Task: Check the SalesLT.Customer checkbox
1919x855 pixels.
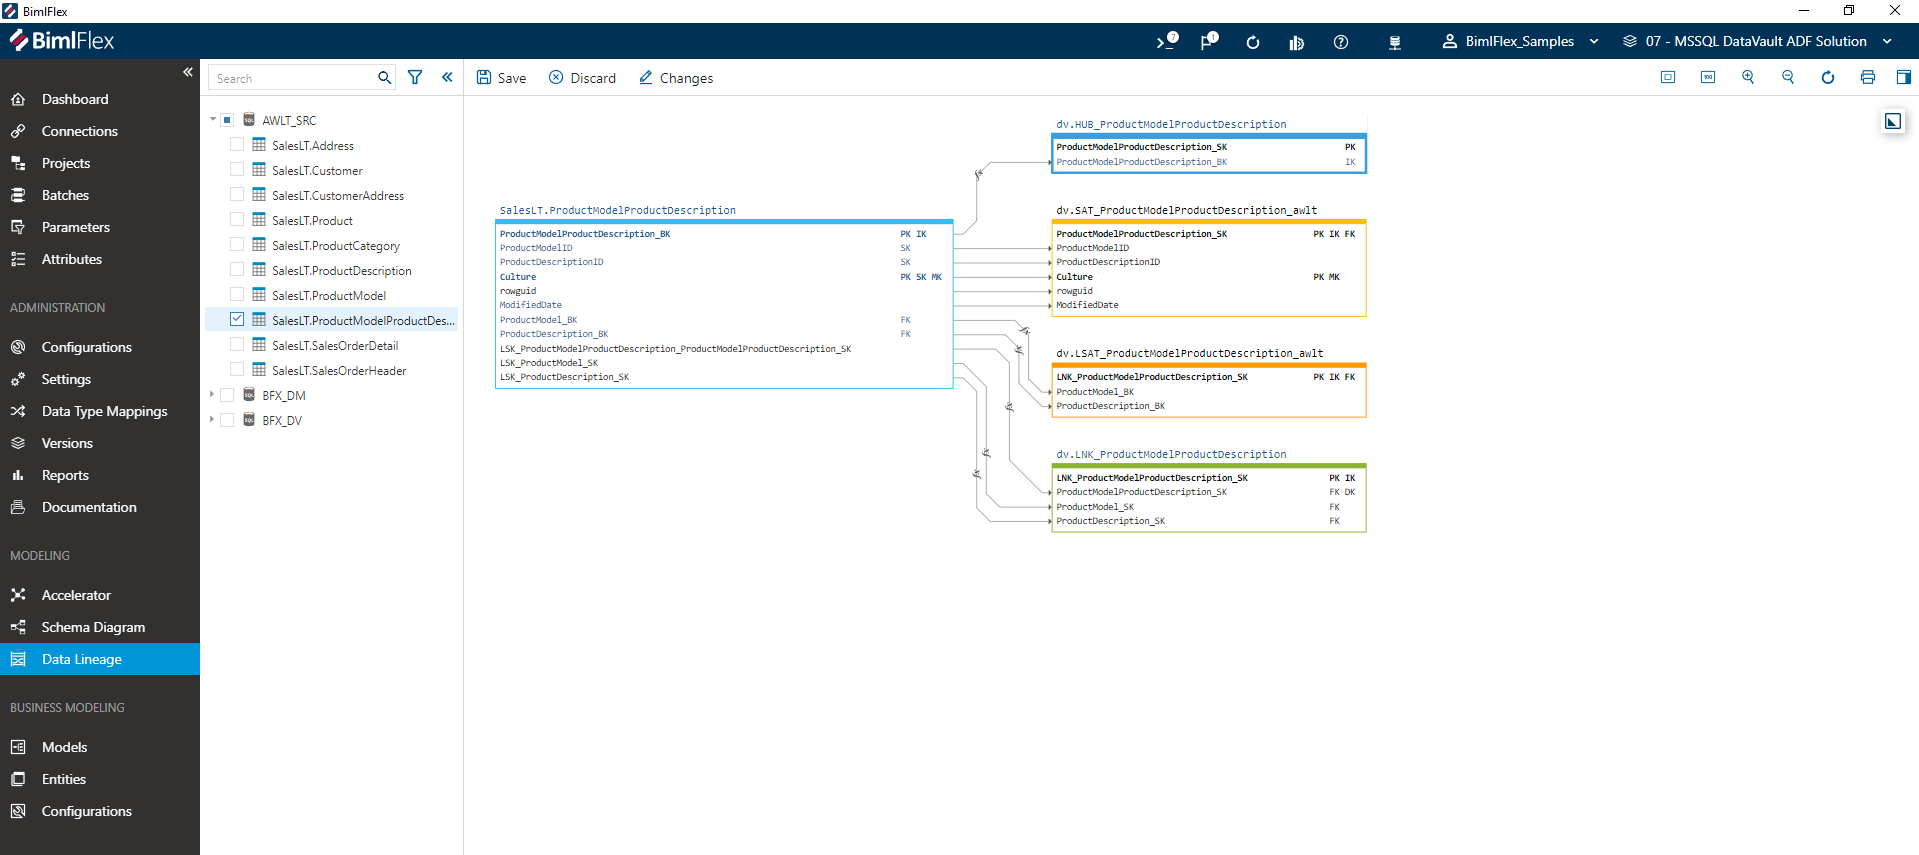Action: 237,170
